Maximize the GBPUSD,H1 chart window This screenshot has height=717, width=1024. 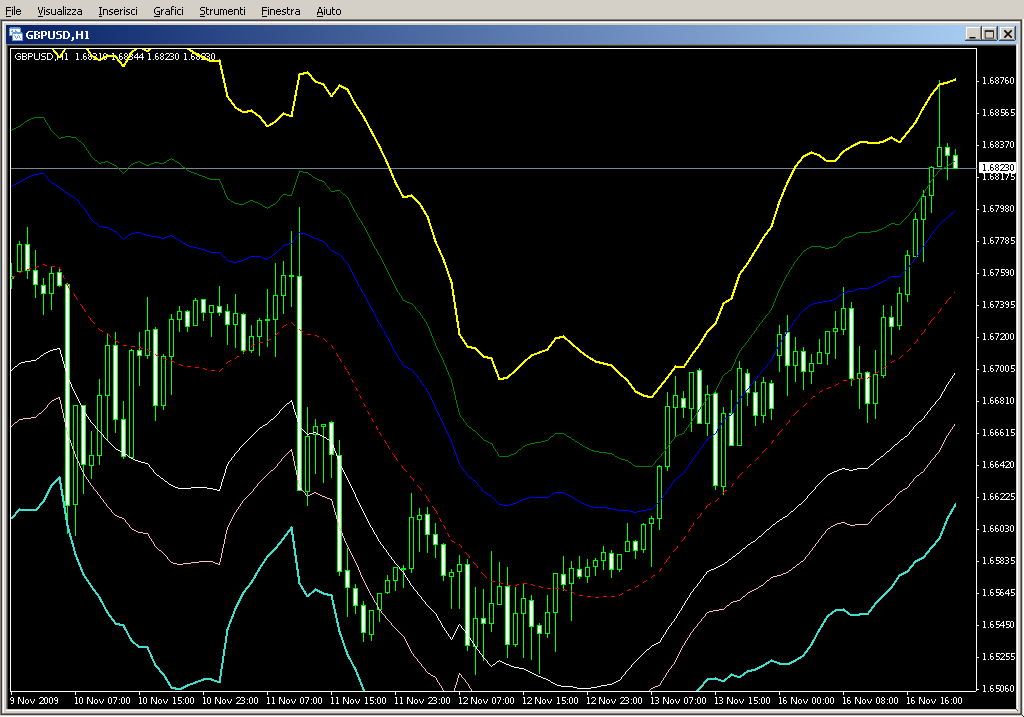[x=989, y=34]
